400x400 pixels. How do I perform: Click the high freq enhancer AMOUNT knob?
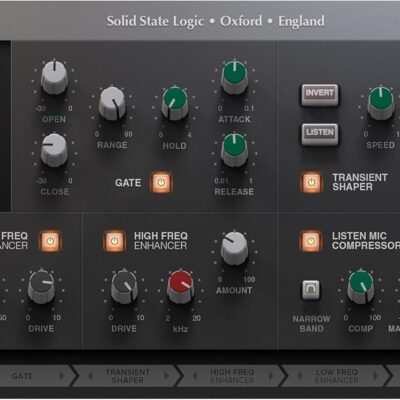pos(235,248)
